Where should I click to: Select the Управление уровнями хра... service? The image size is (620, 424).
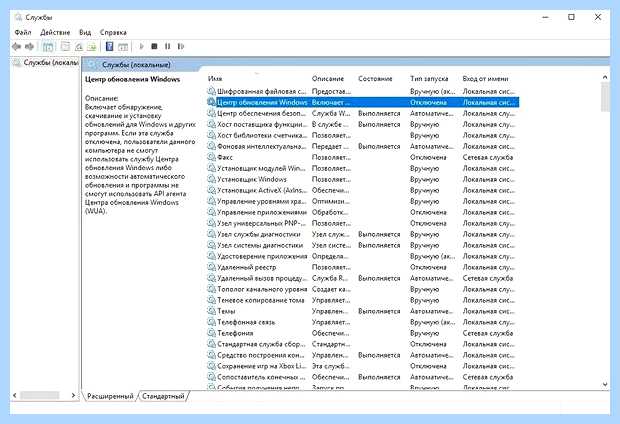coord(363,201)
